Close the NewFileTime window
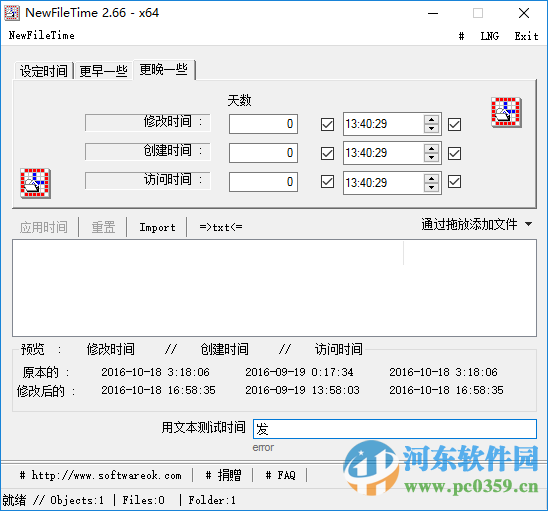The width and height of the screenshot is (548, 511). point(524,13)
